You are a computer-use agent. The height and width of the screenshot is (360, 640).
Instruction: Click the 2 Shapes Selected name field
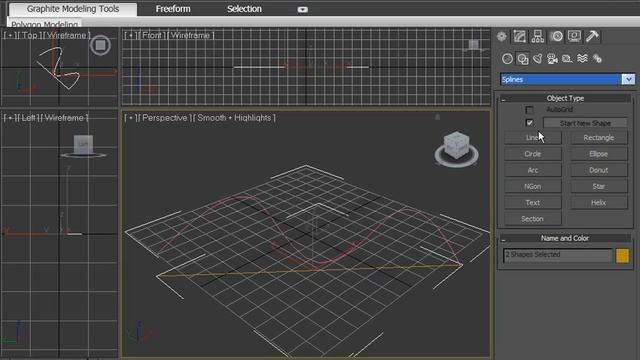(x=558, y=255)
